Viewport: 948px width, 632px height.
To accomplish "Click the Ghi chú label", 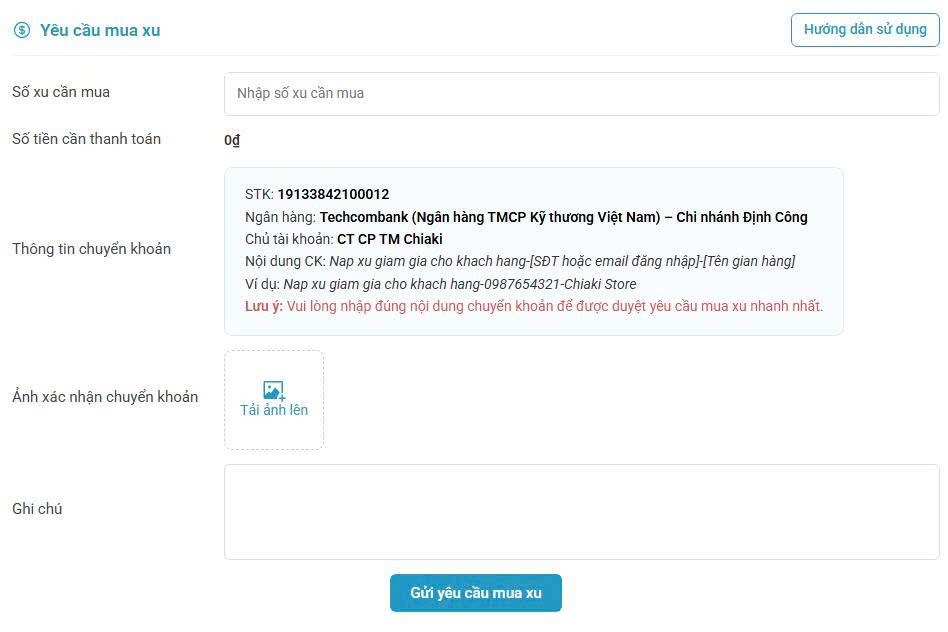I will [x=37, y=509].
